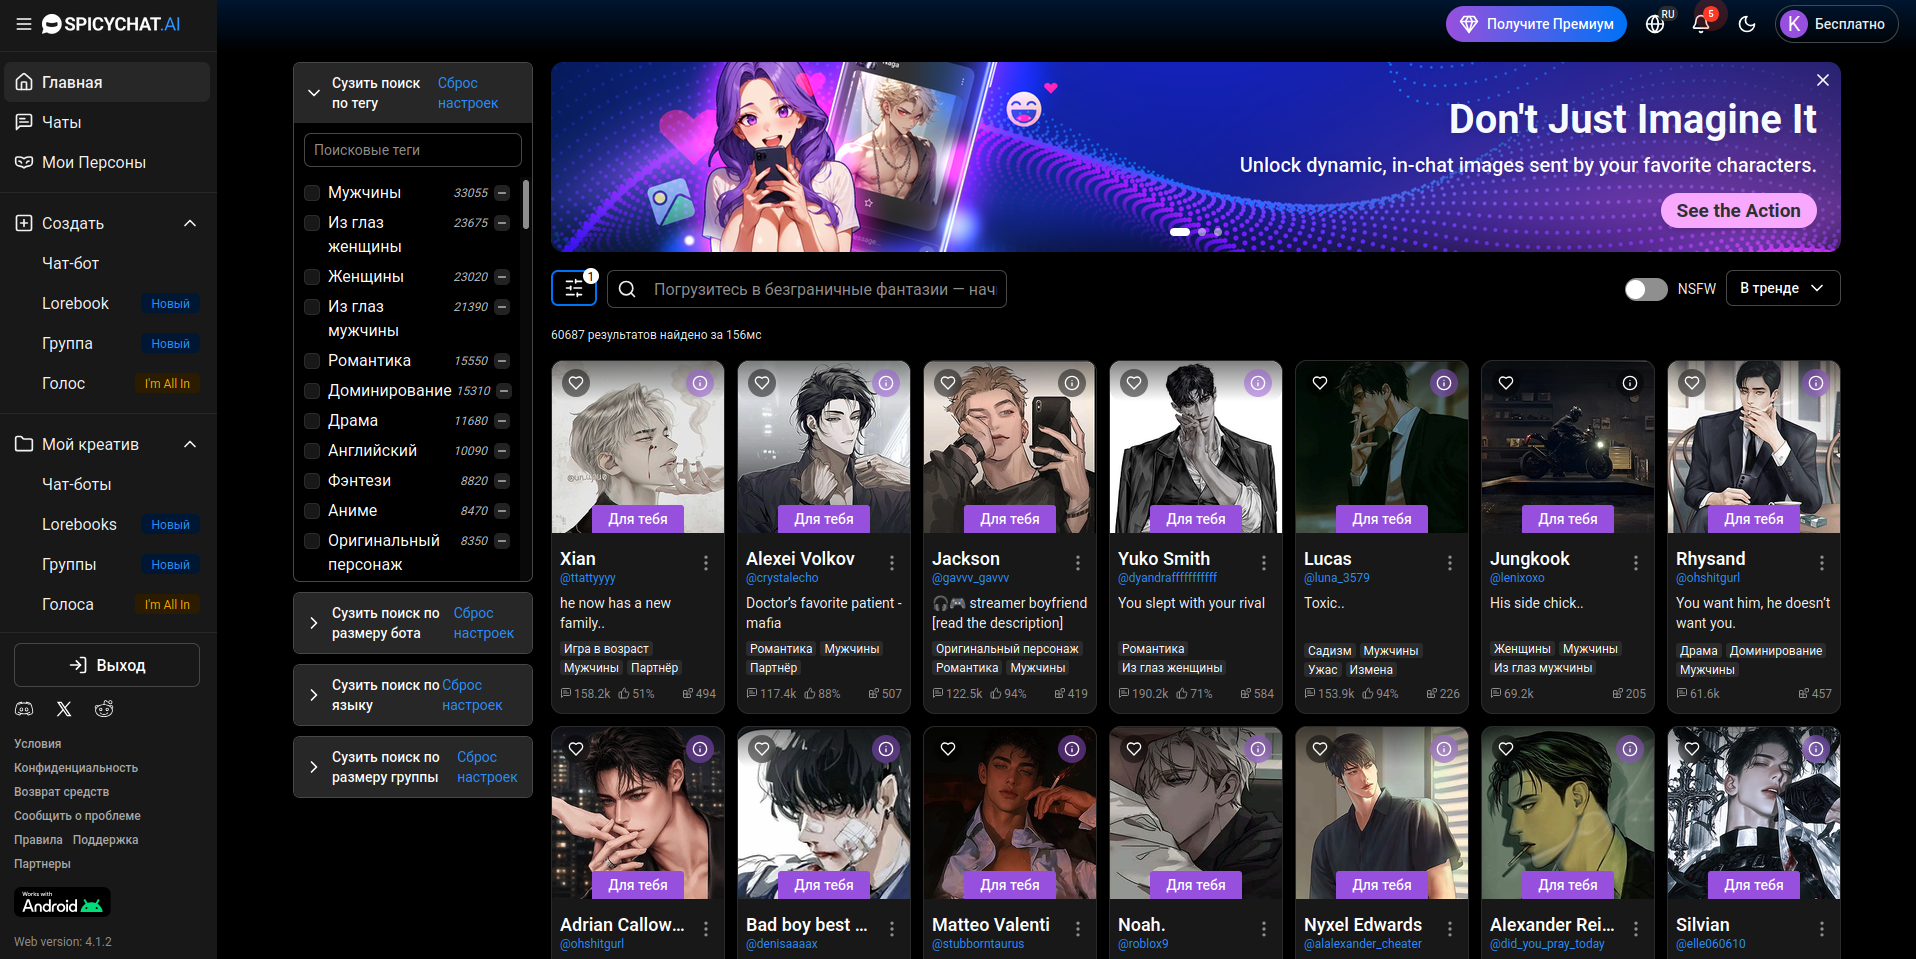
Task: Toggle dark mode moon icon
Action: 1747,24
